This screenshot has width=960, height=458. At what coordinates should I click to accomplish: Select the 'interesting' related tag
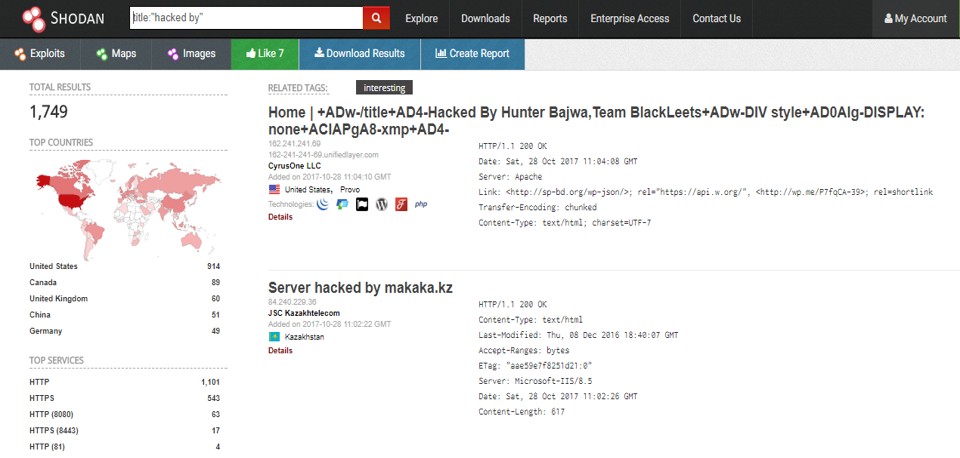point(384,88)
